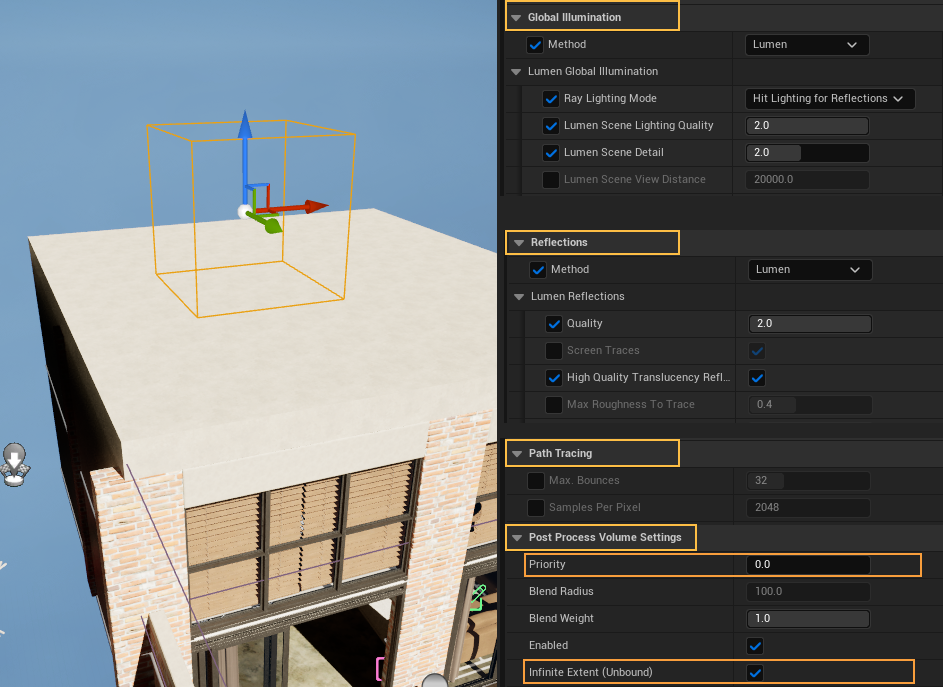Viewport: 943px width, 687px height.
Task: Disable the Ray Lighting Mode override checkbox
Action: (551, 99)
